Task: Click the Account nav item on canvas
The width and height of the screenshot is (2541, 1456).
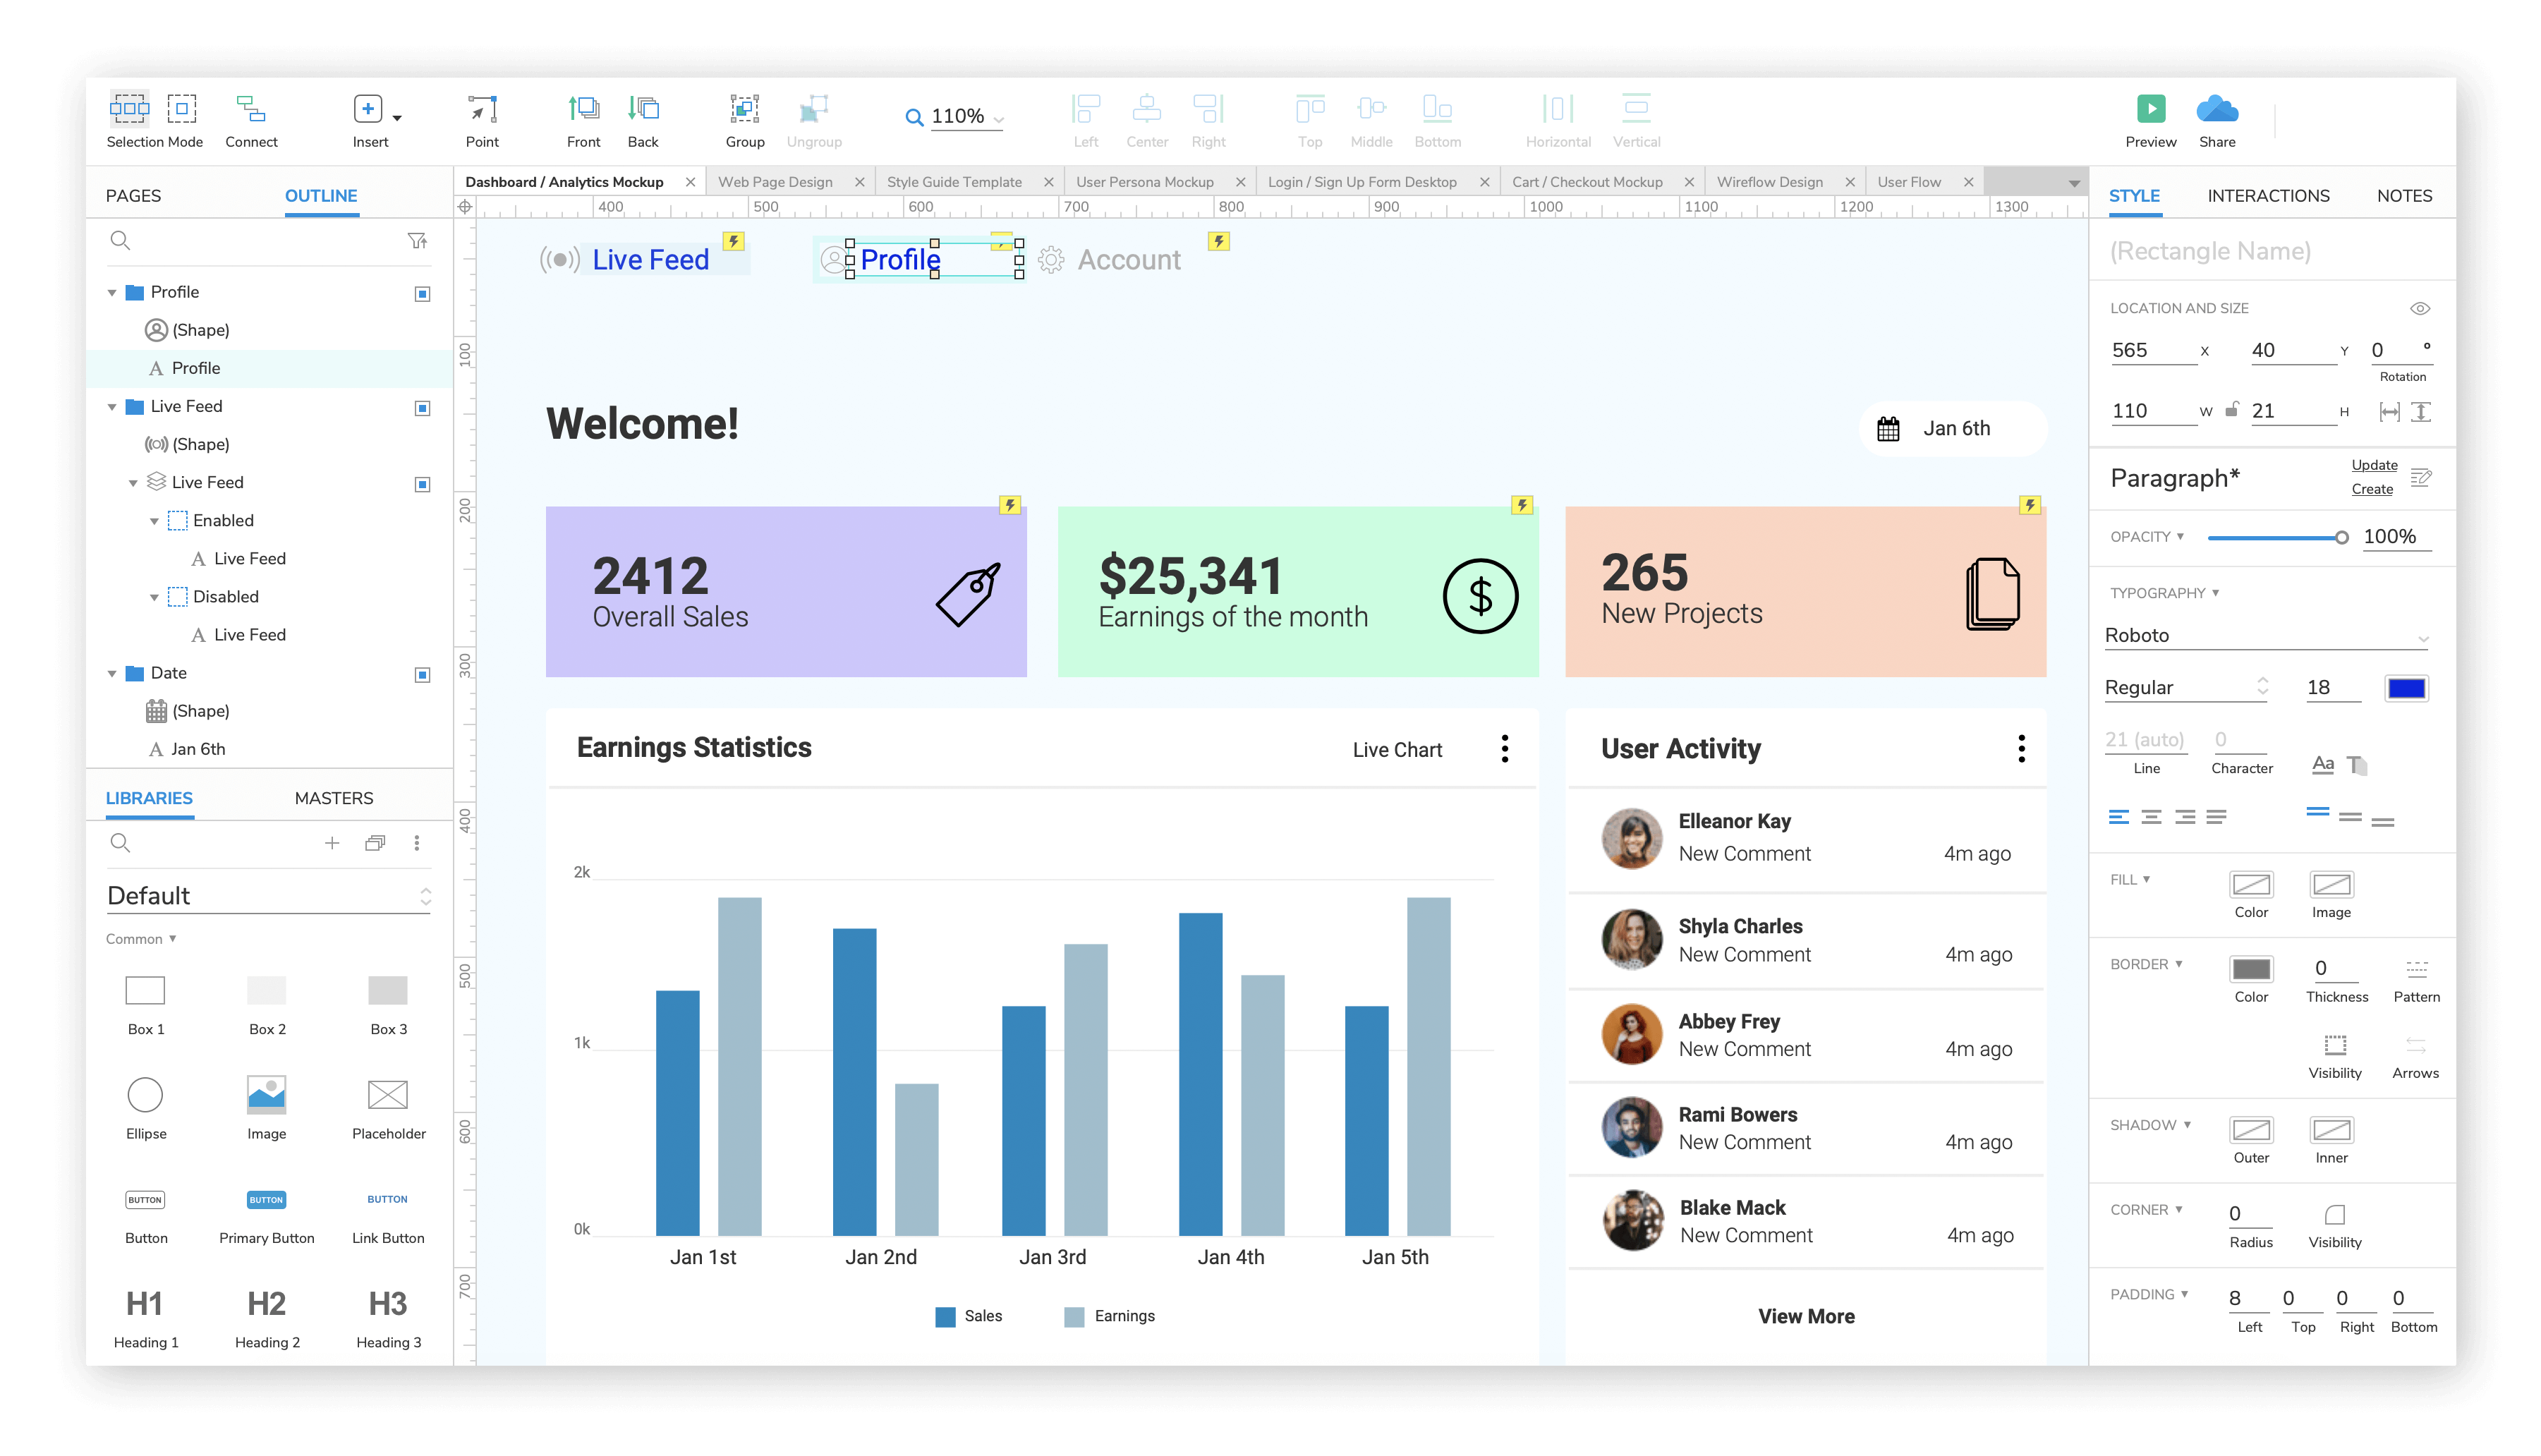Action: click(1128, 260)
